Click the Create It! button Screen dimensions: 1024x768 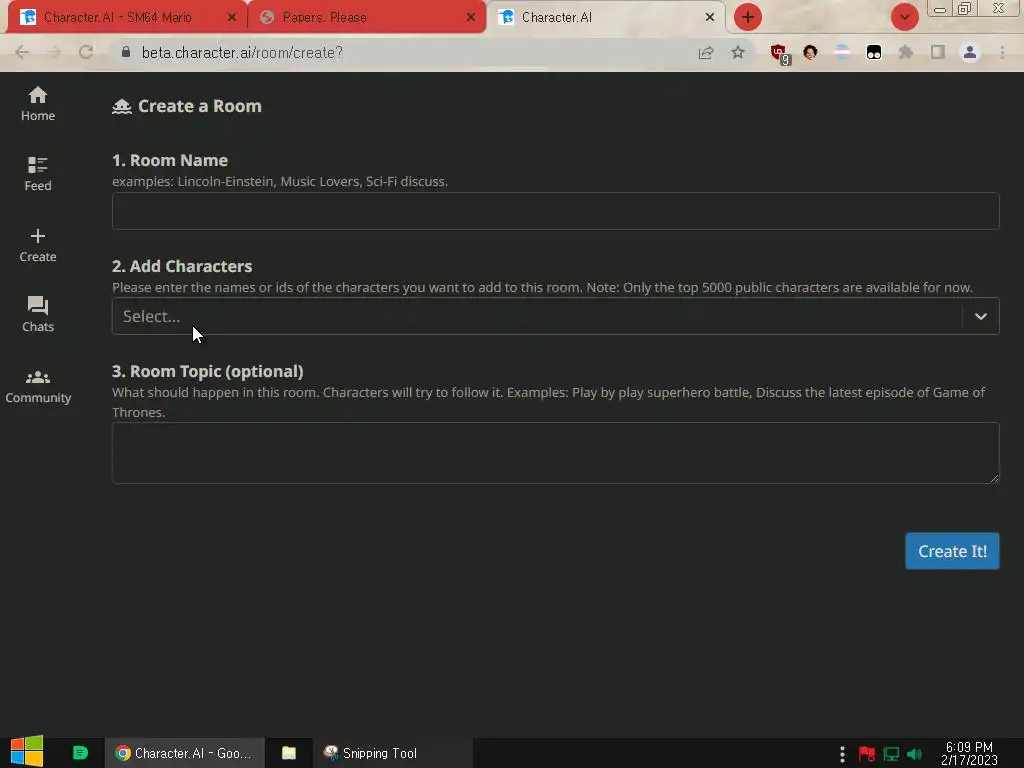tap(952, 551)
